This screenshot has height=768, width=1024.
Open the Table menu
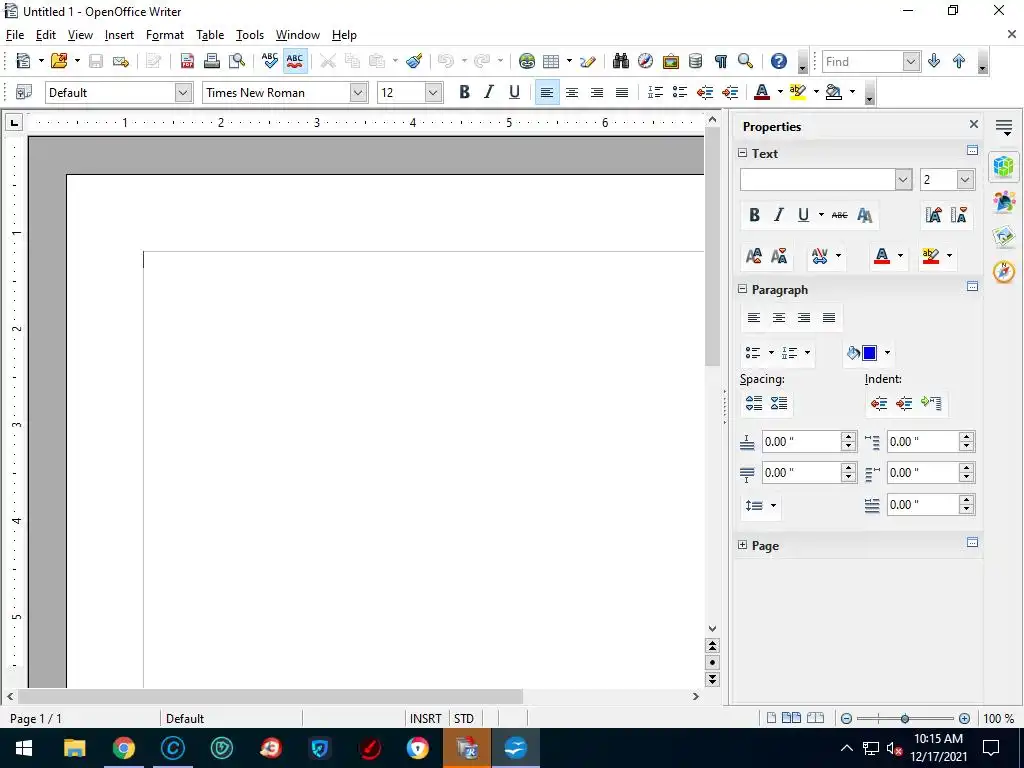click(x=210, y=35)
